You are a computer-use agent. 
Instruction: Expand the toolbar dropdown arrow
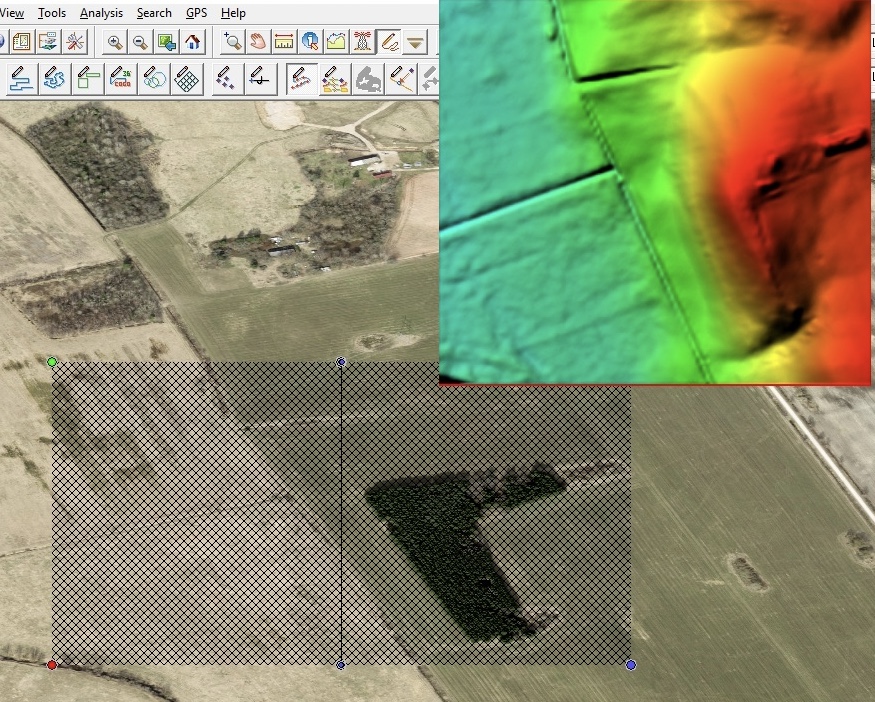tap(415, 42)
